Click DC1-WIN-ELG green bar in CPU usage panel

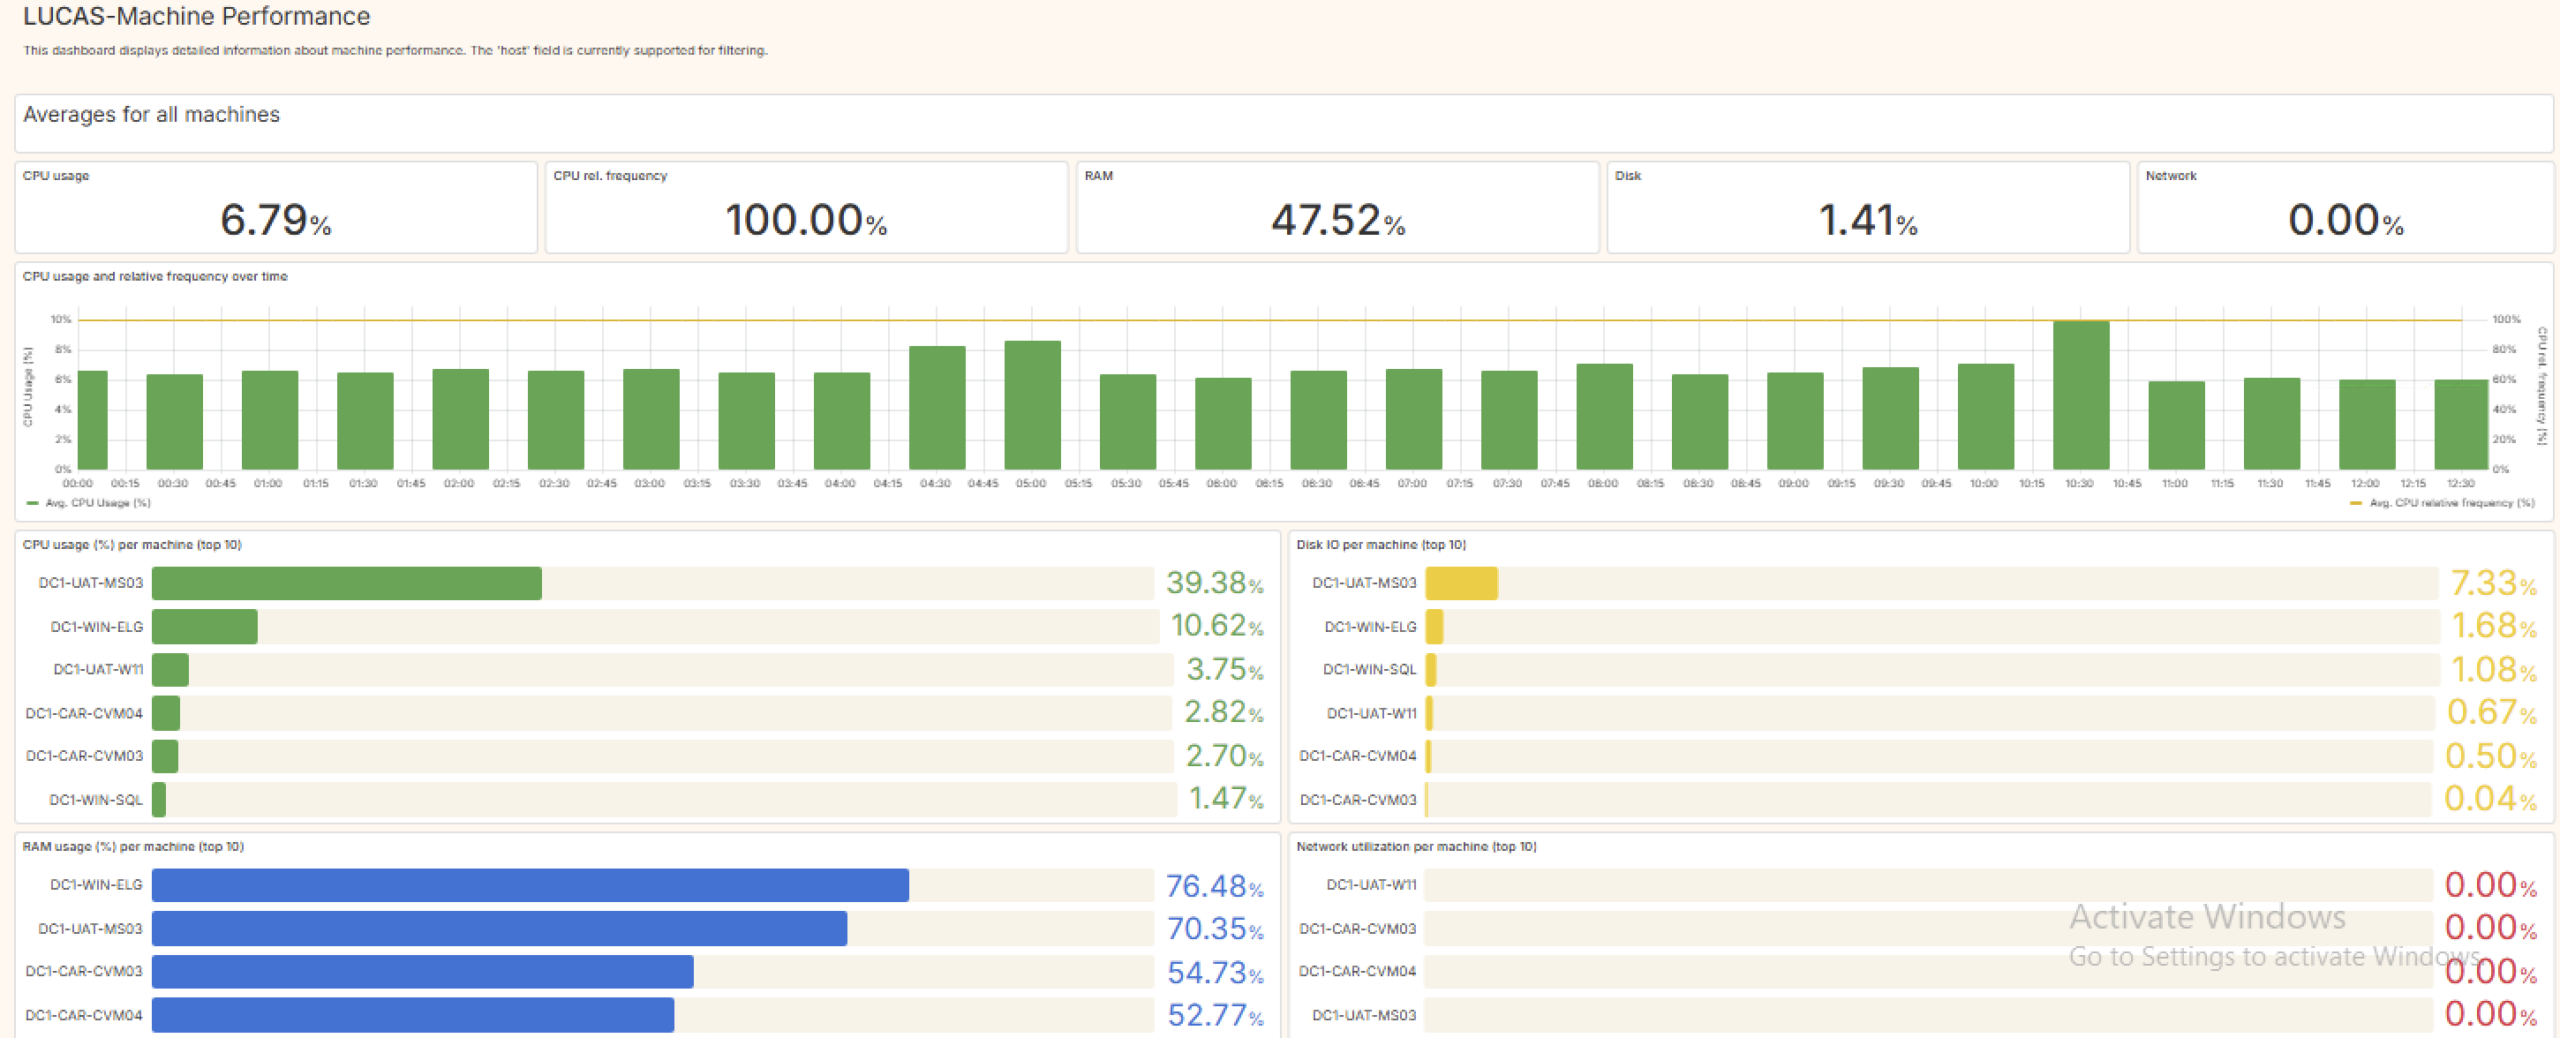205,627
